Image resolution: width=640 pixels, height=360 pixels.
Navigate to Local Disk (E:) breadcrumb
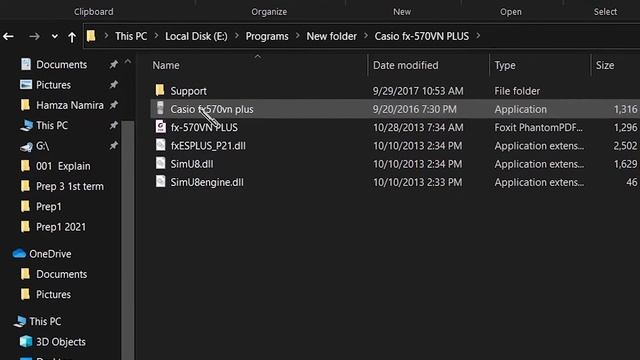pos(196,36)
